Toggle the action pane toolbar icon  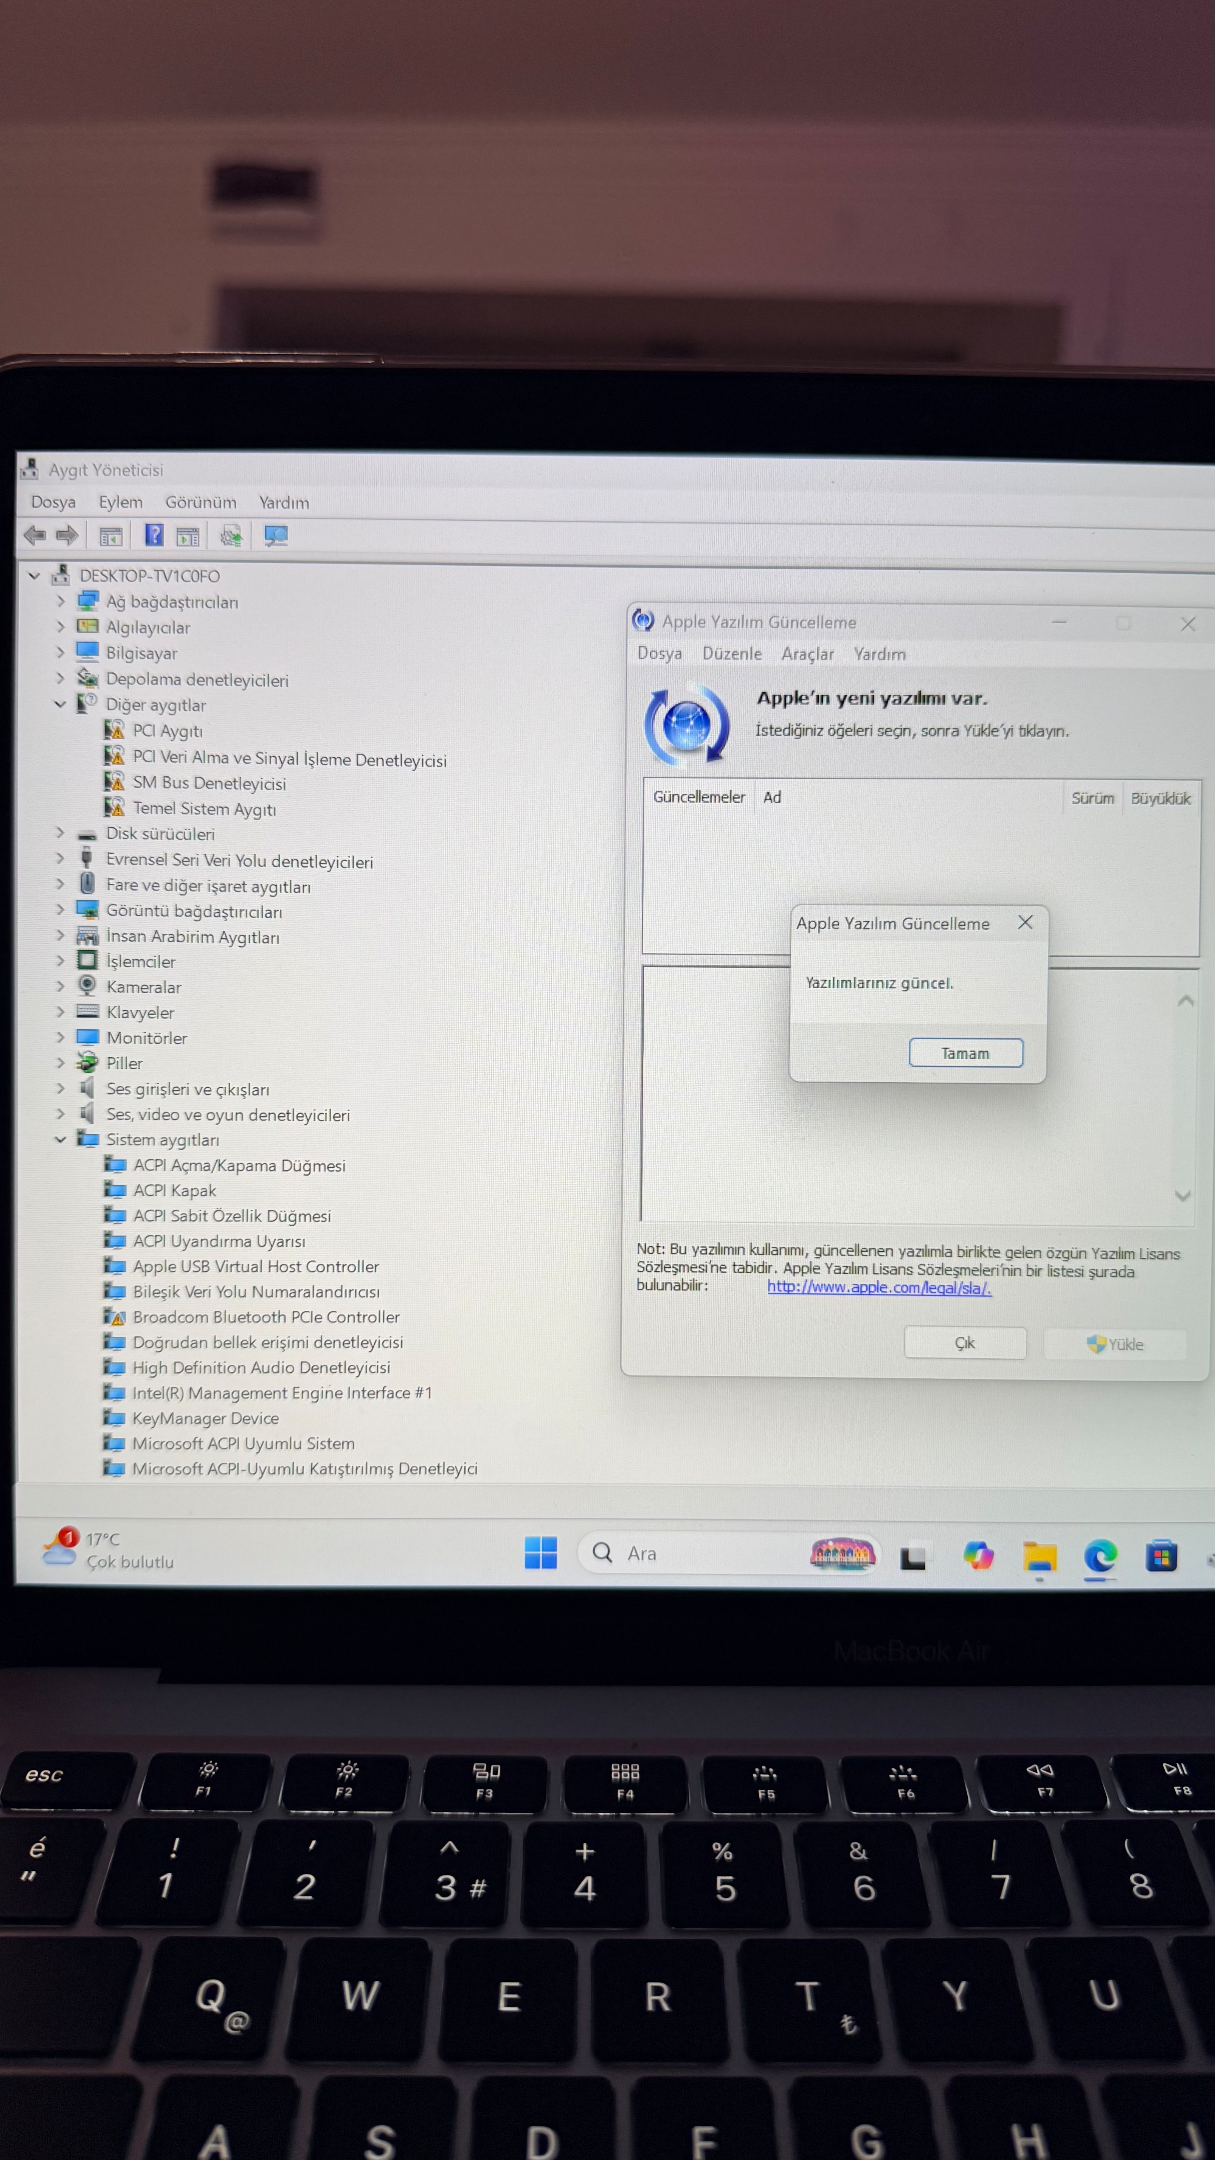click(x=188, y=537)
